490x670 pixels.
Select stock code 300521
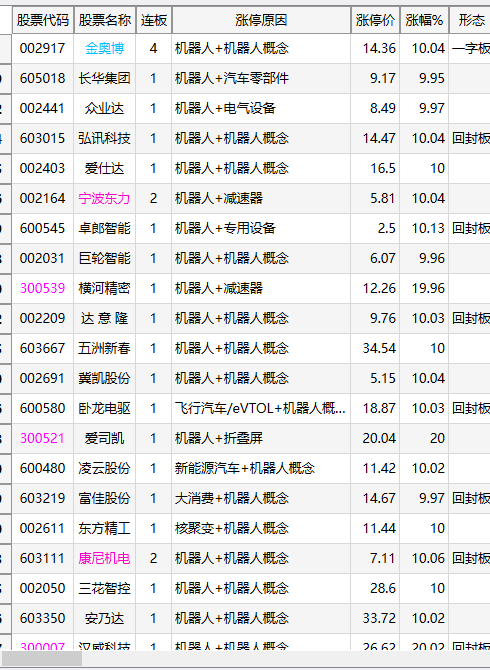coord(43,438)
